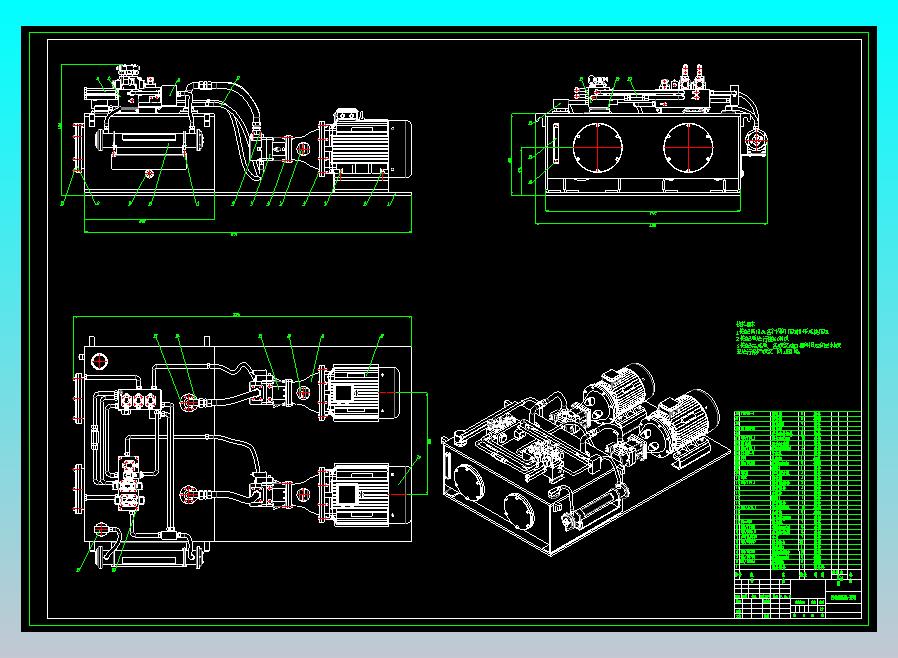Click the right circular cover on tank side view

[x=688, y=147]
